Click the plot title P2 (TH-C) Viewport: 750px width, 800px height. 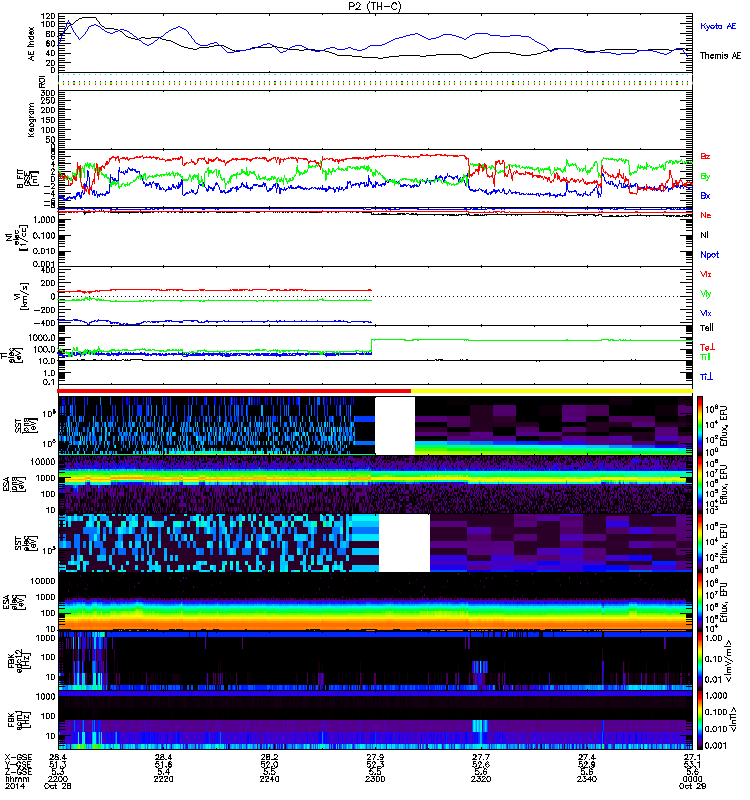click(375, 6)
